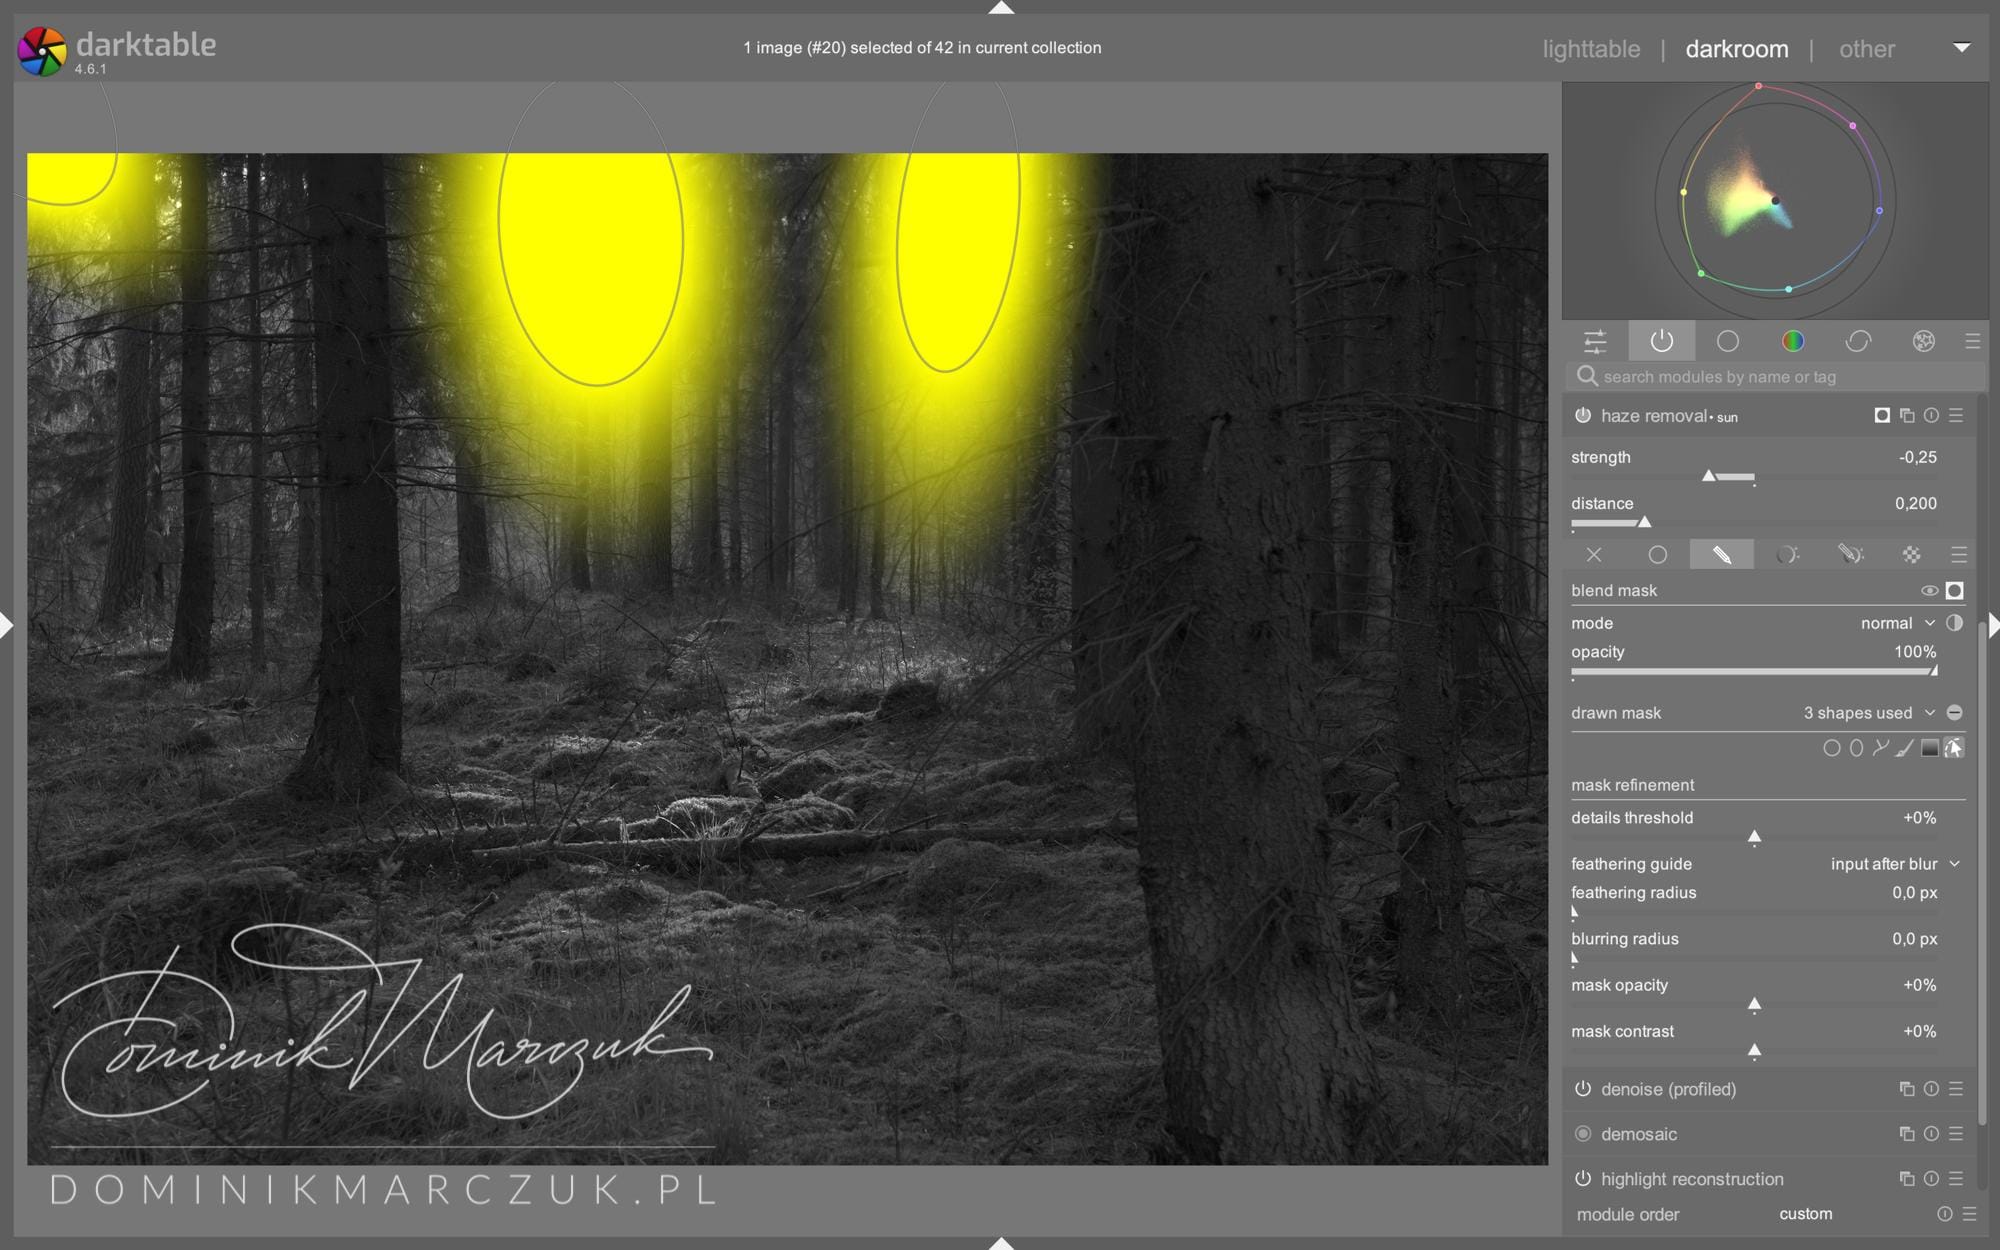Turn off blending with X icon
The width and height of the screenshot is (2000, 1250).
pyautogui.click(x=1594, y=554)
